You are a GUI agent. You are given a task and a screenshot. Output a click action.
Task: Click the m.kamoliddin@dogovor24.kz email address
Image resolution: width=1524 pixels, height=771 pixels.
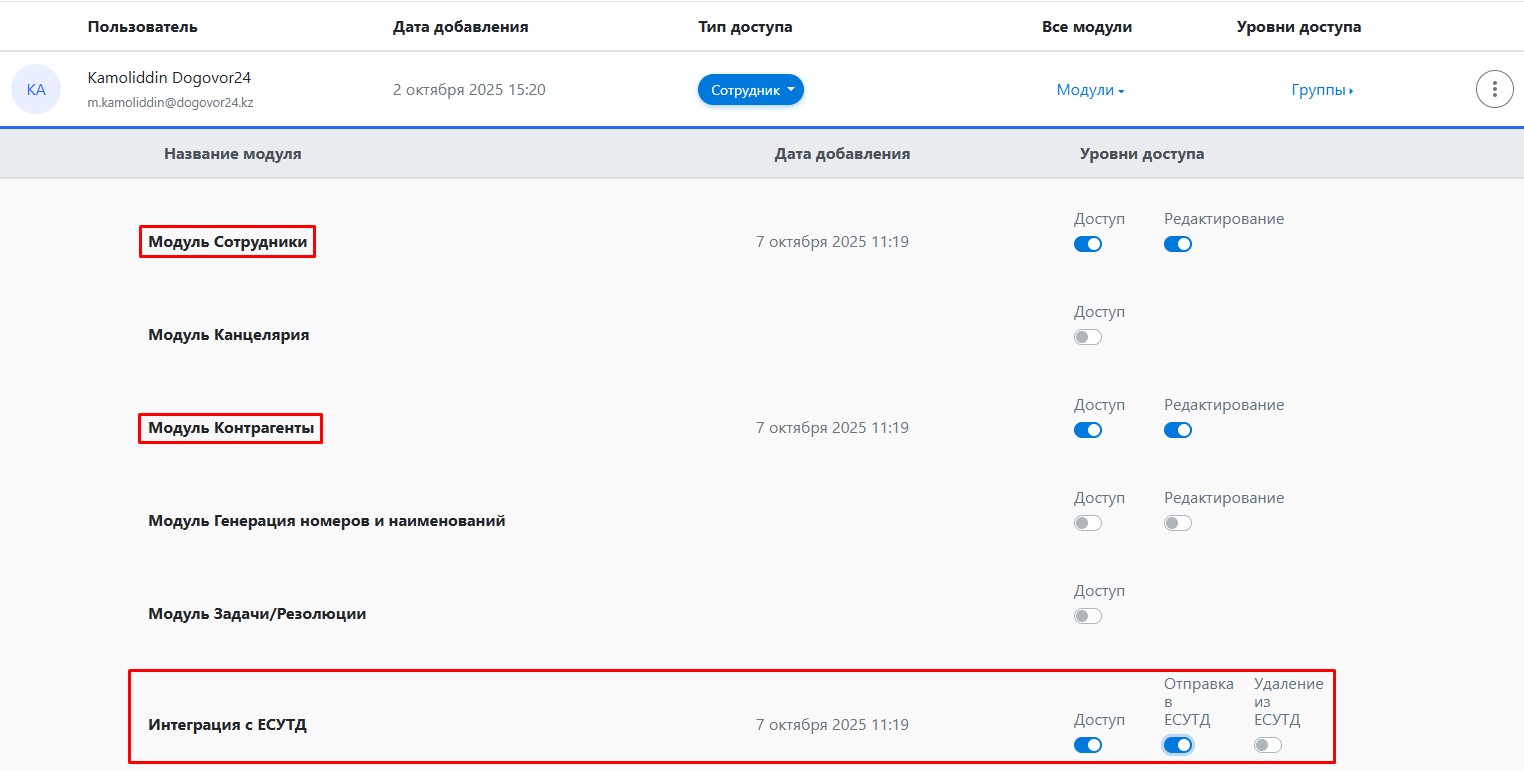click(x=170, y=102)
